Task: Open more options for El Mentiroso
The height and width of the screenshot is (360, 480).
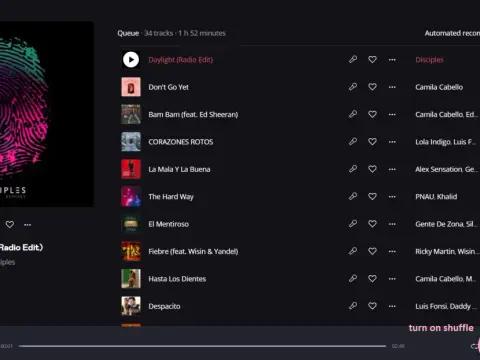Action: coord(392,224)
